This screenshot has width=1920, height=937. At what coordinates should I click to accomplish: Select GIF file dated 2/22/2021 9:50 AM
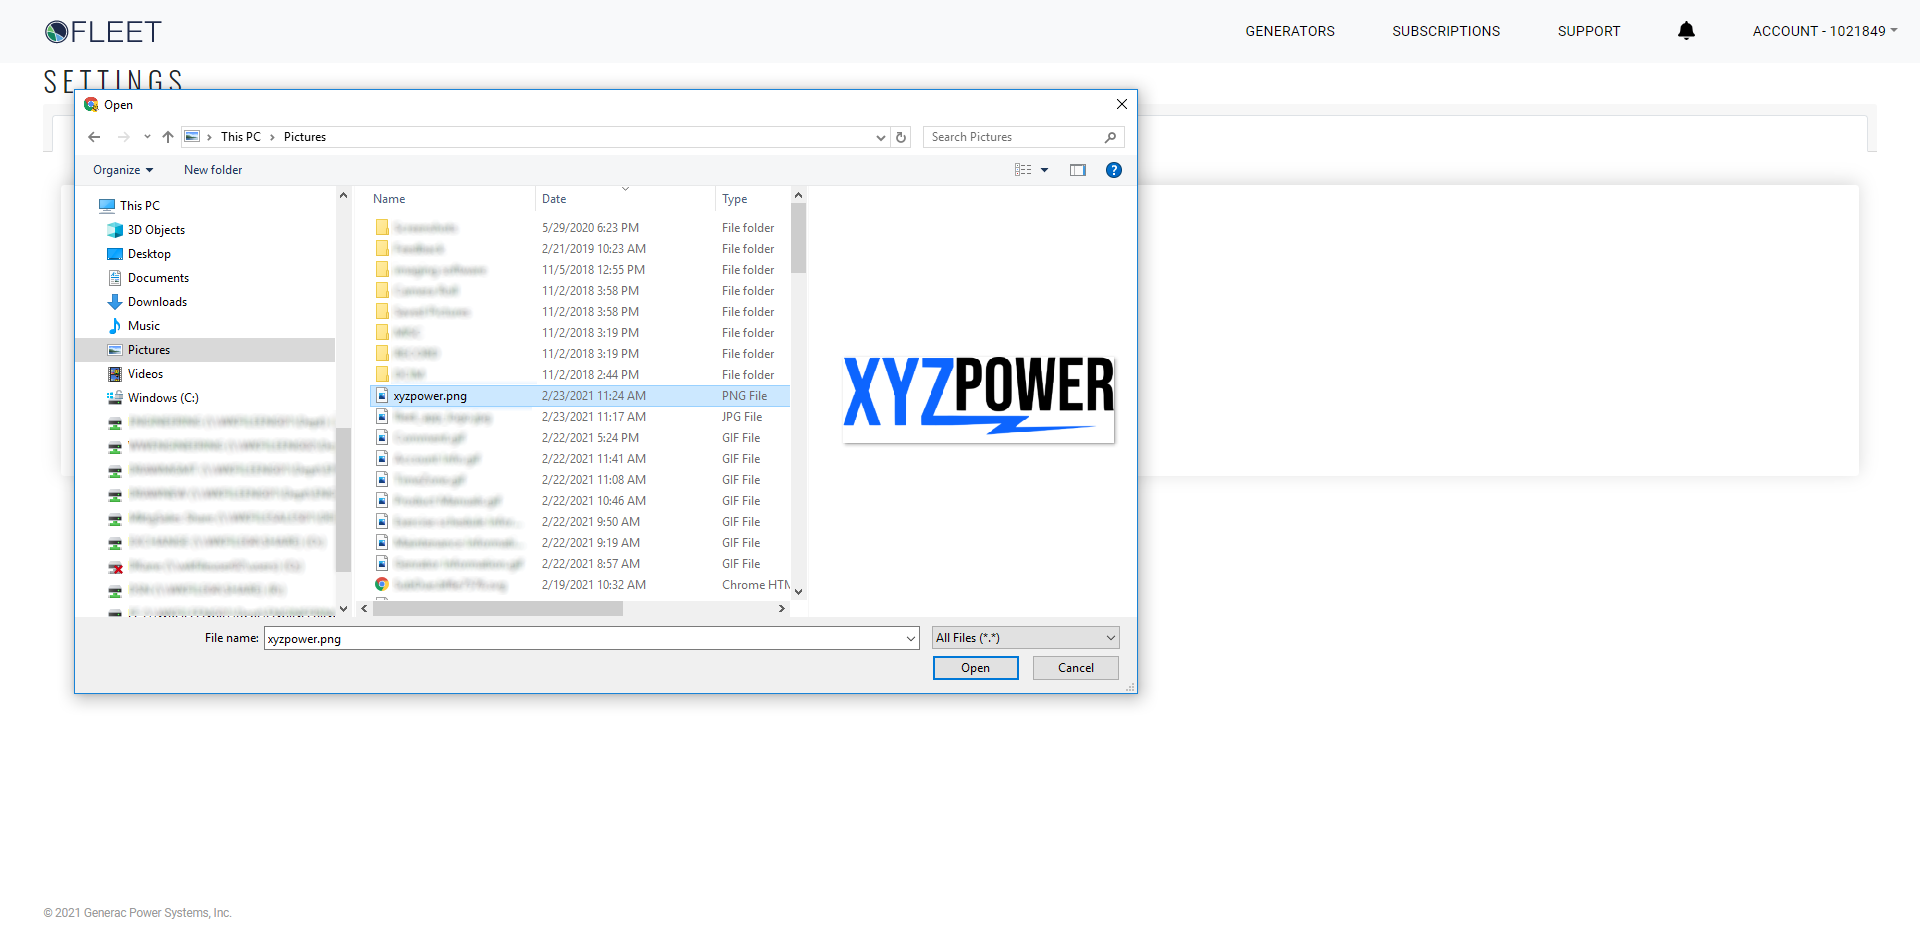click(580, 522)
